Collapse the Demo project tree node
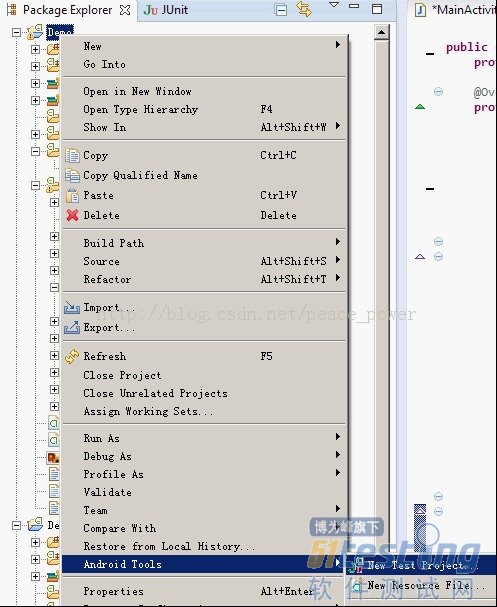Screen dimensions: 497x607 coord(16,32)
